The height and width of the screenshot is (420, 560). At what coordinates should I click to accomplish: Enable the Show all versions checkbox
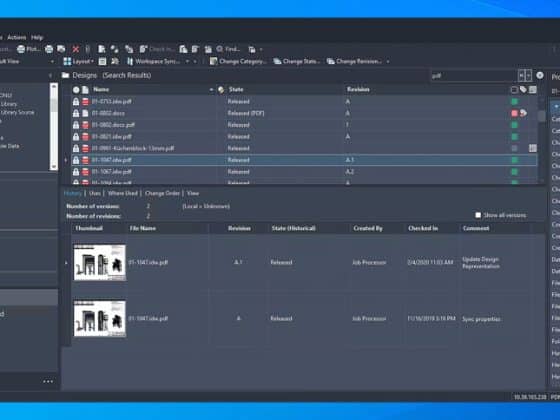coord(478,215)
